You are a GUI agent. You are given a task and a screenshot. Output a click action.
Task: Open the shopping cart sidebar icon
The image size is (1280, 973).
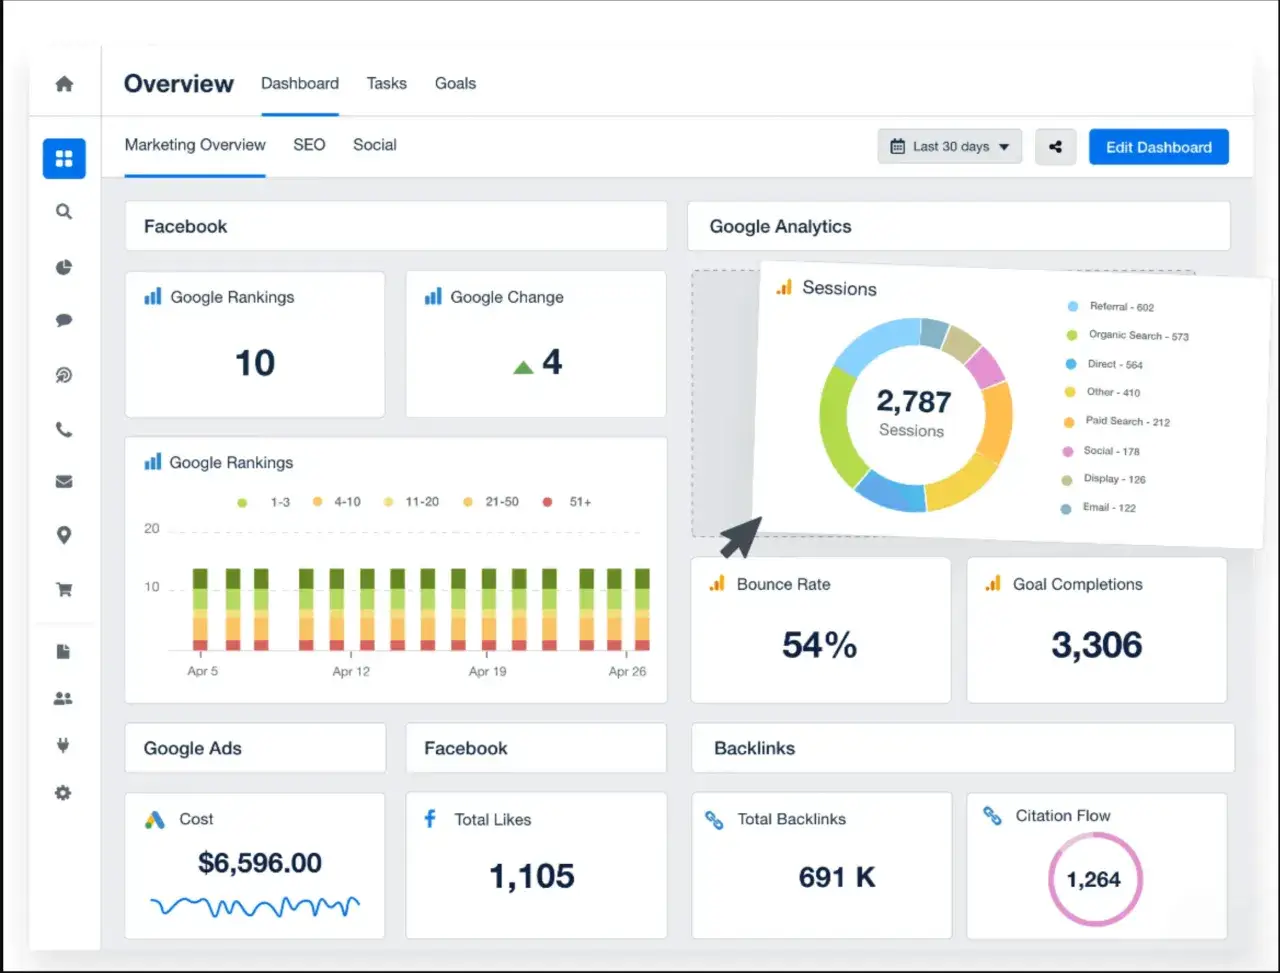pyautogui.click(x=64, y=590)
